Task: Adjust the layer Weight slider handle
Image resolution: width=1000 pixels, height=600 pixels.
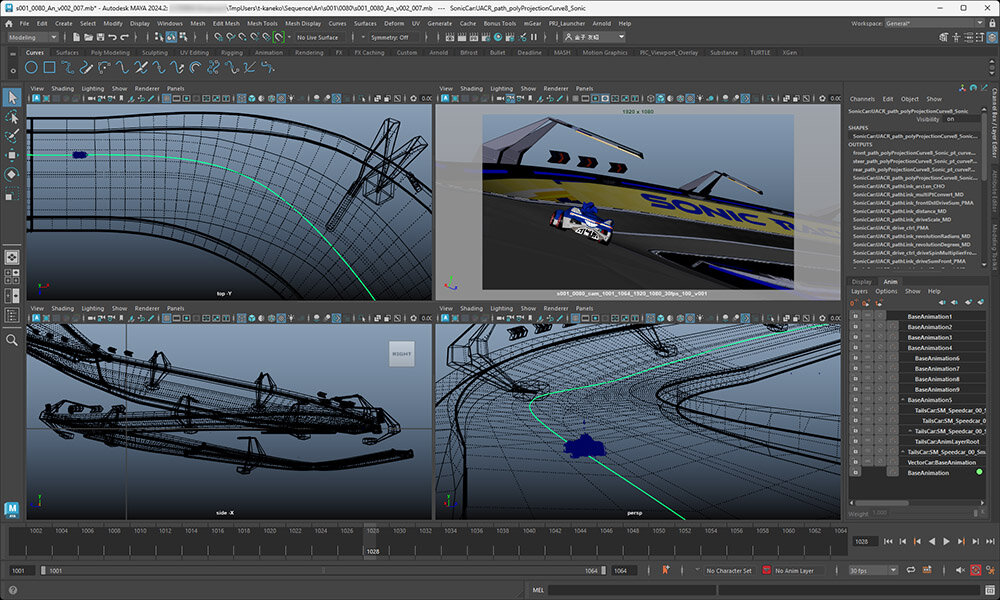Action: click(975, 513)
